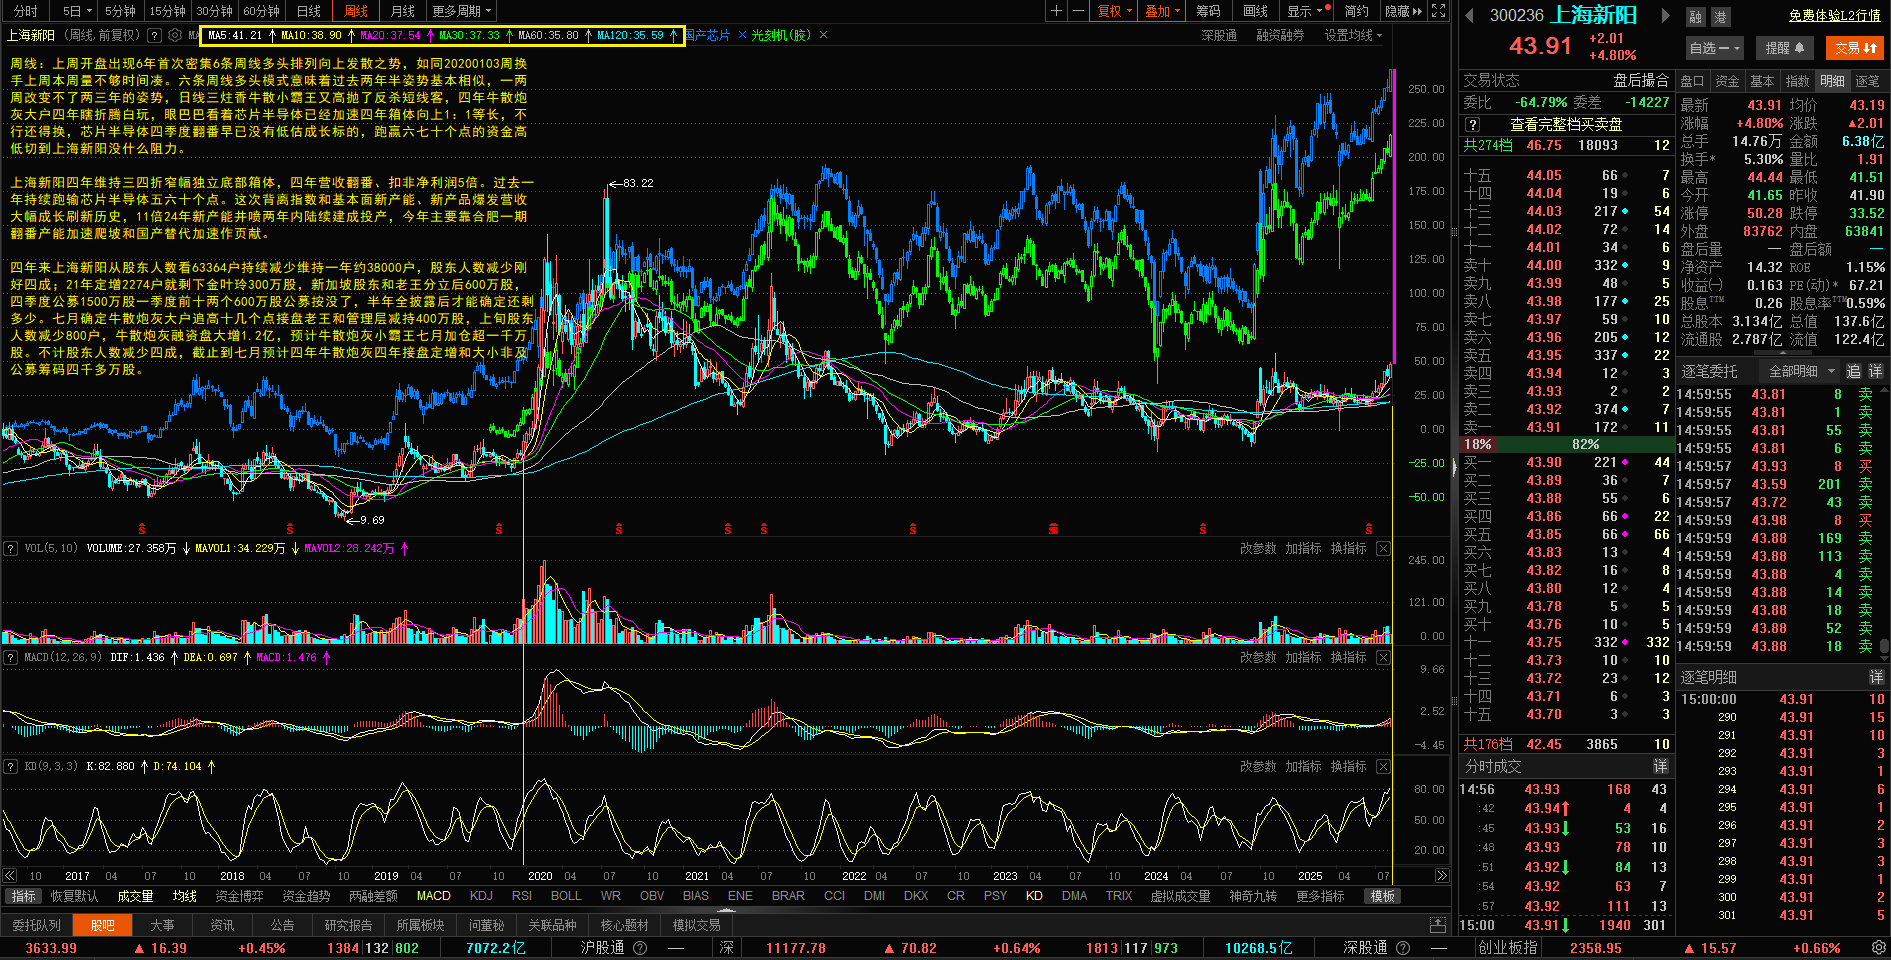Viewport: 1891px width, 960px height.
Task: Select the 60分钟 period tab
Action: click(x=262, y=11)
